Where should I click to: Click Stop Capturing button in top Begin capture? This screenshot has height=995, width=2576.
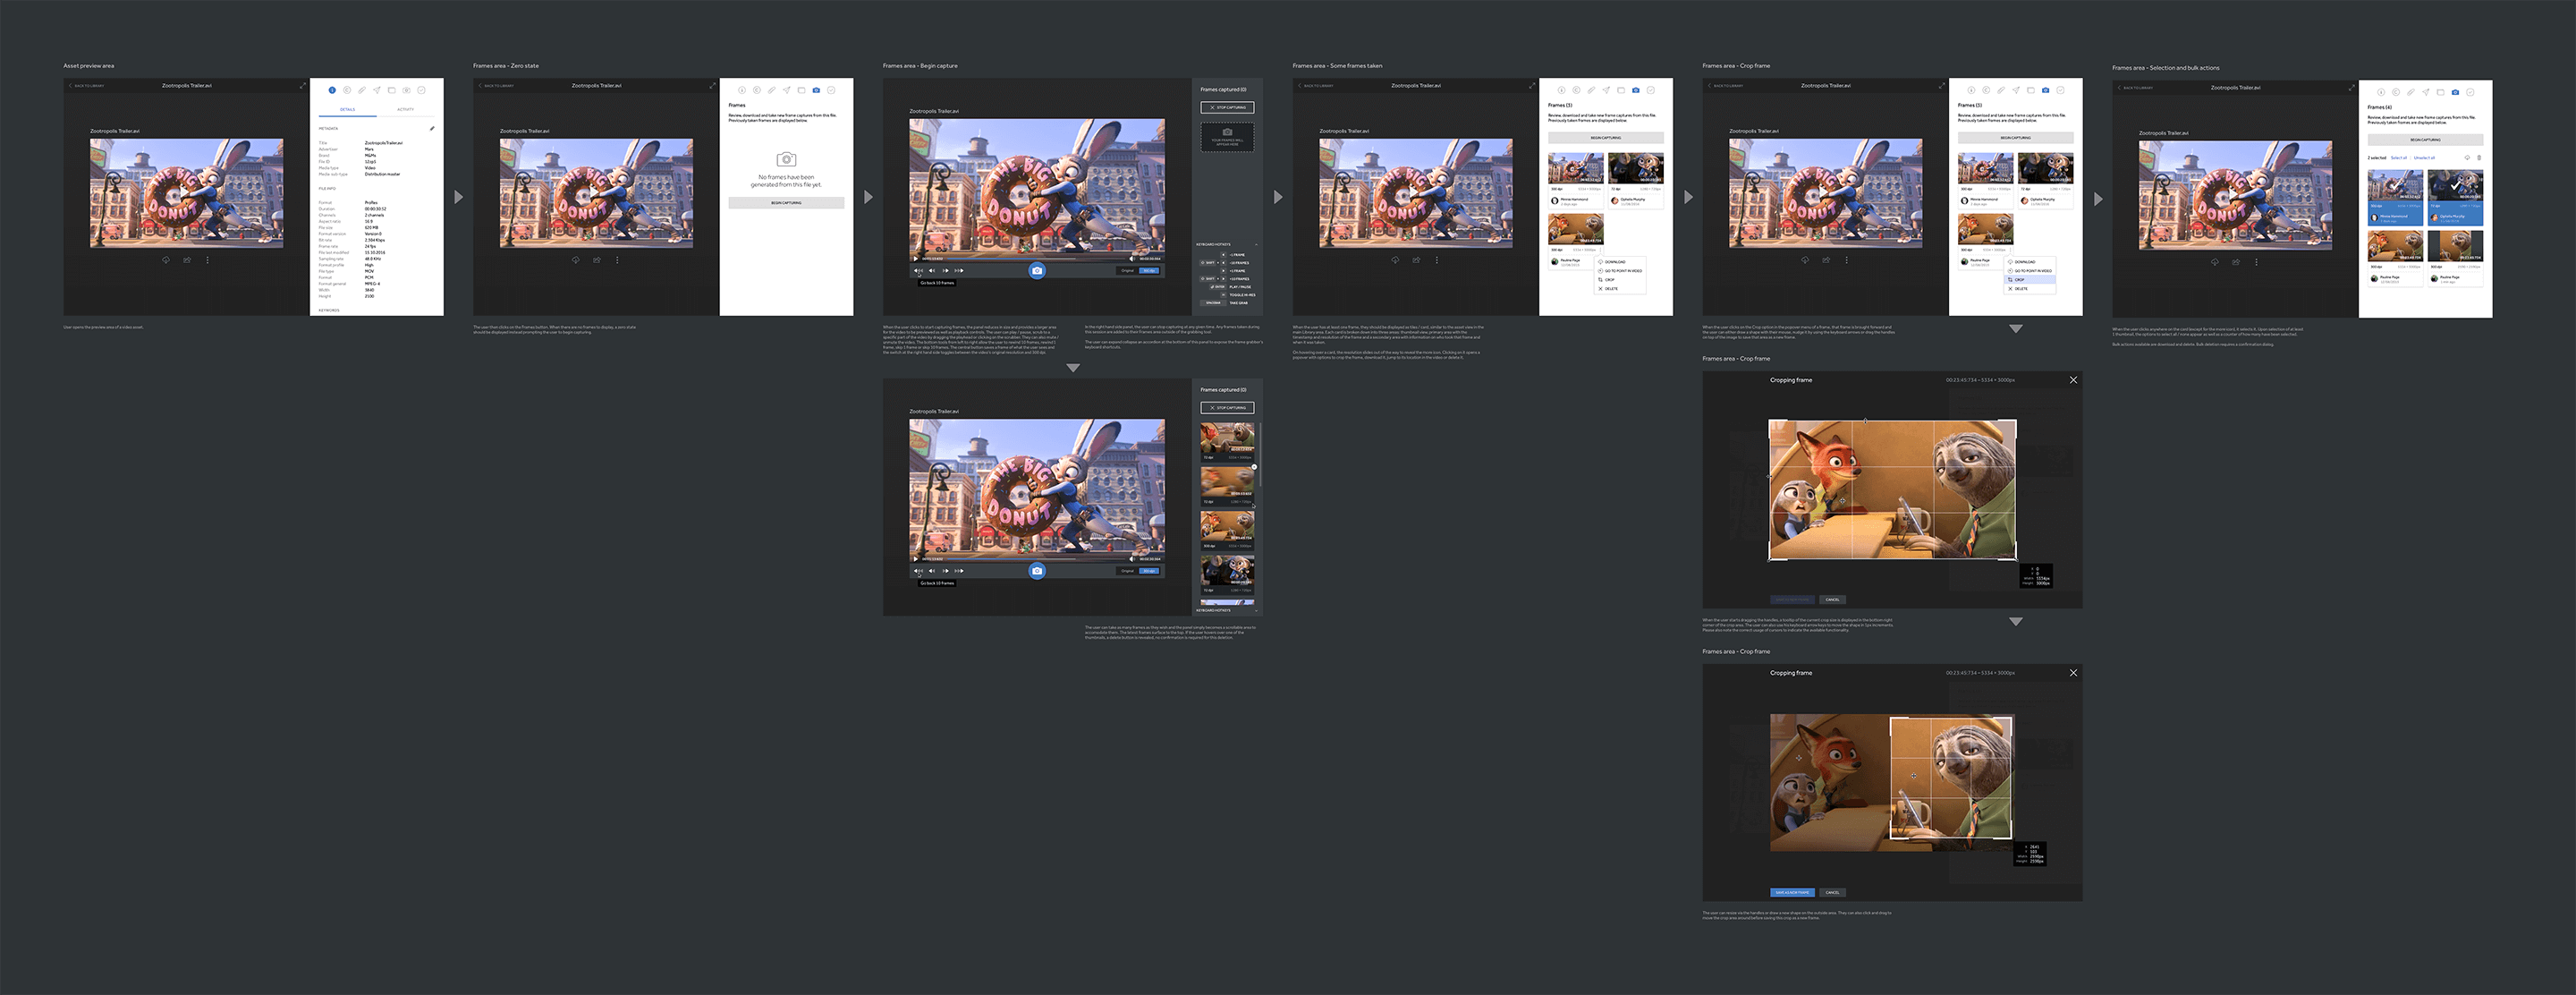[1227, 107]
